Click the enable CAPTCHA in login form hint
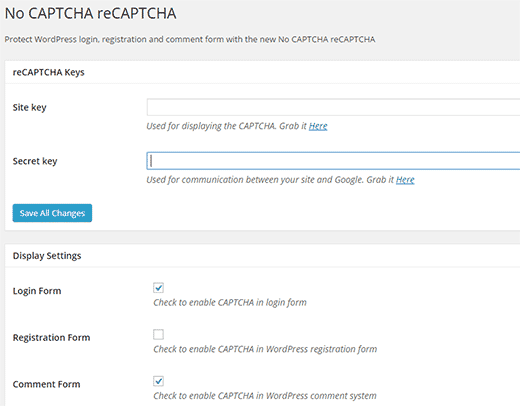520x406 pixels. tap(230, 302)
